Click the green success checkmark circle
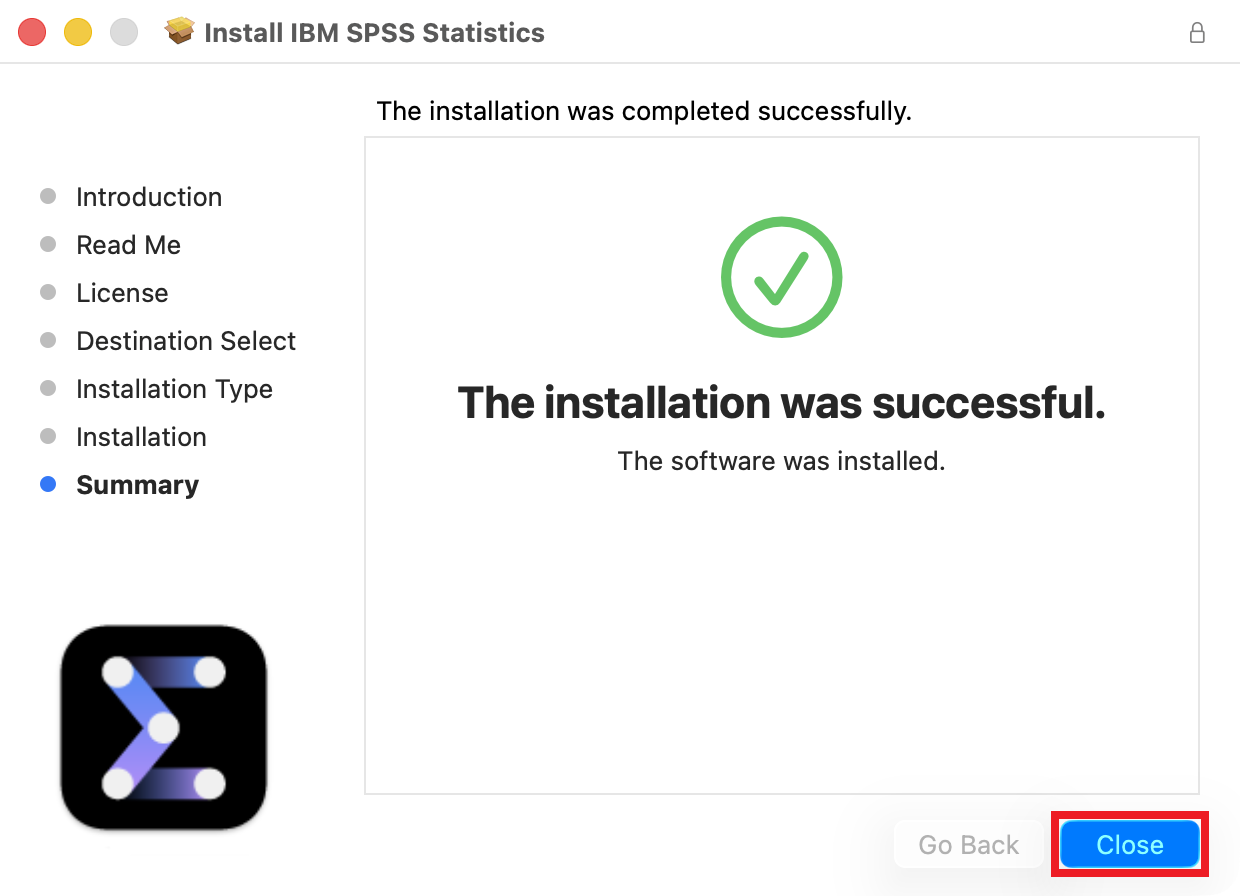This screenshot has width=1240, height=896. (x=781, y=277)
